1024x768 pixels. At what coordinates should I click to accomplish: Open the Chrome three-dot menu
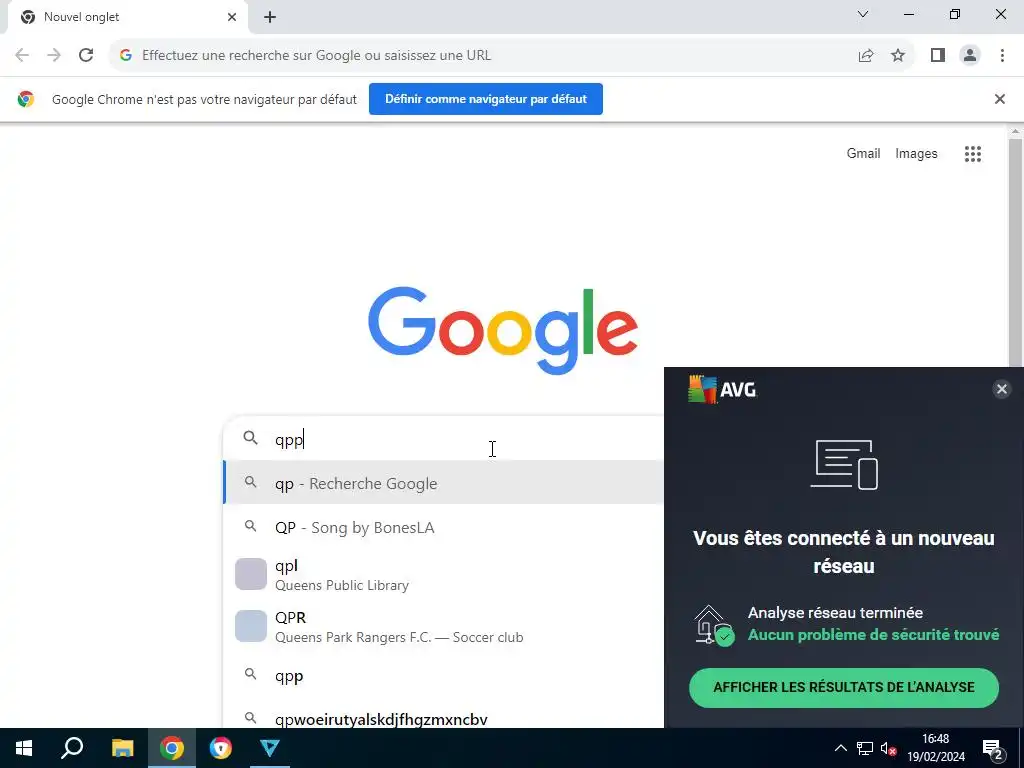1002,56
